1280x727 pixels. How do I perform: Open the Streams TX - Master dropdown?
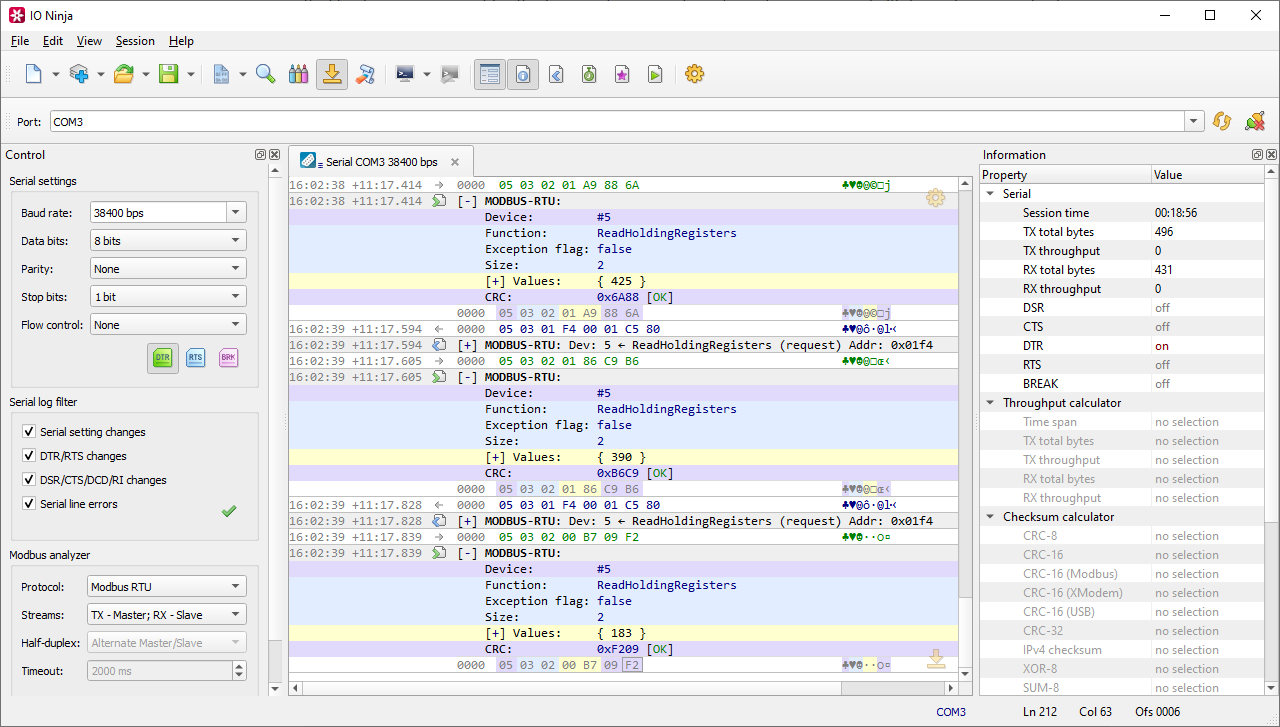point(167,615)
